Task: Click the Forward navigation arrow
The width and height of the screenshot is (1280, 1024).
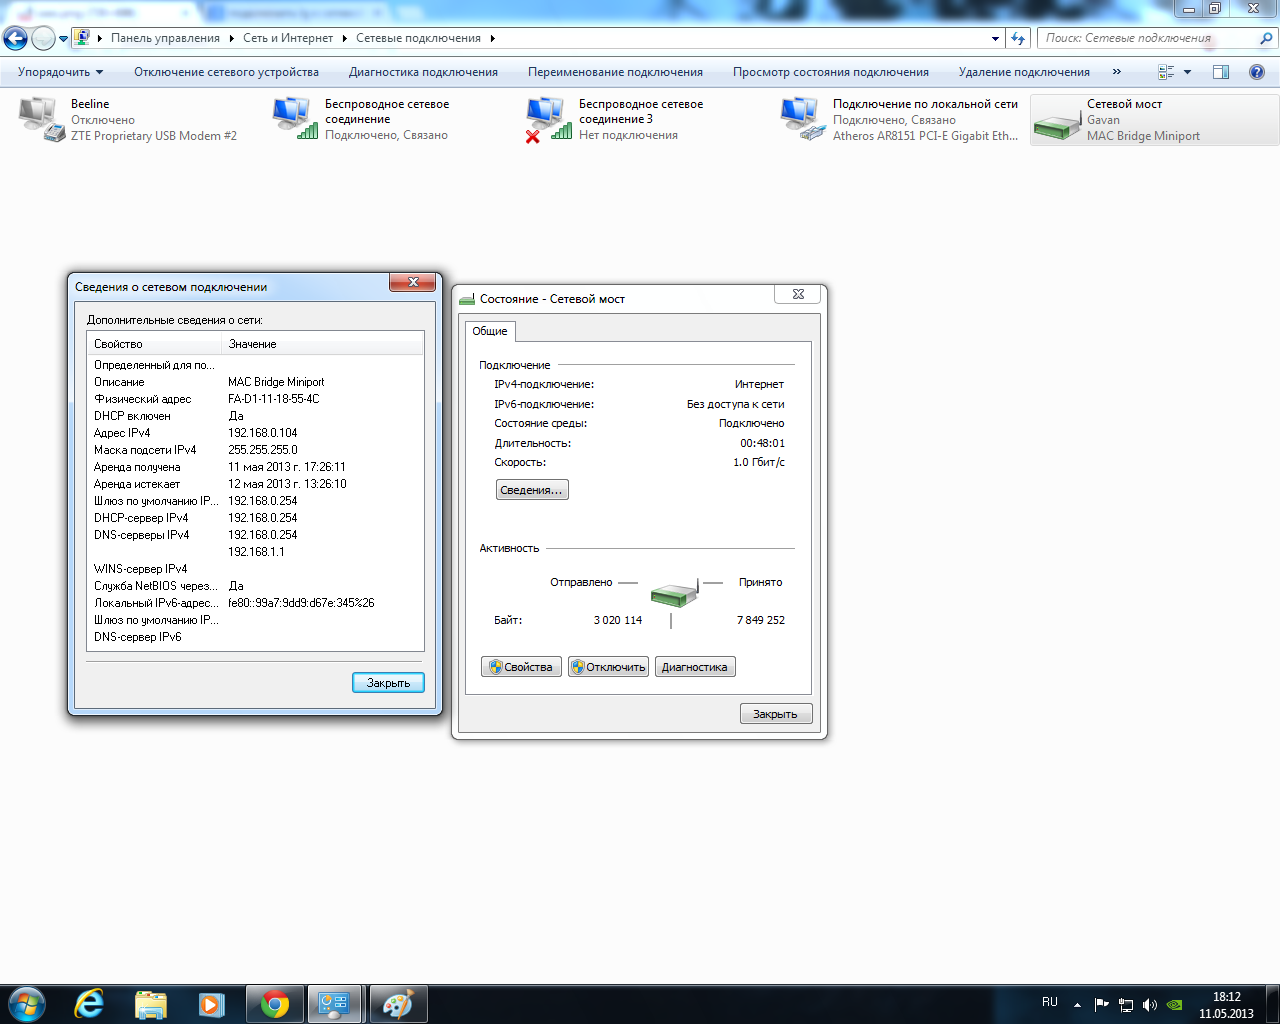Action: (x=43, y=38)
